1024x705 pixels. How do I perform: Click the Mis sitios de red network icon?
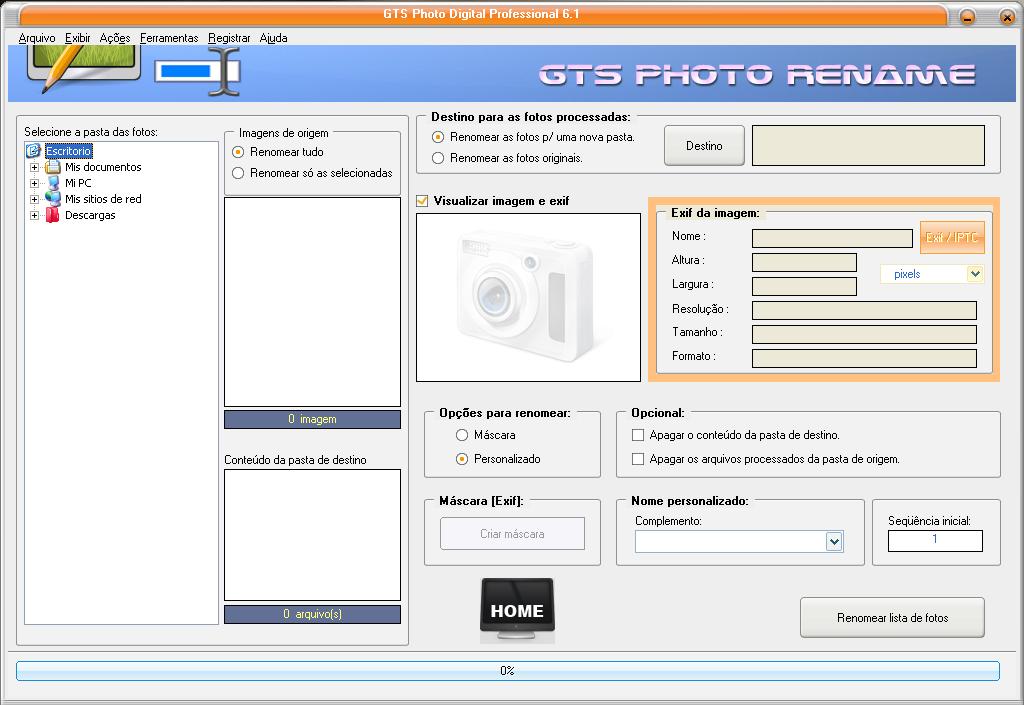coord(53,199)
